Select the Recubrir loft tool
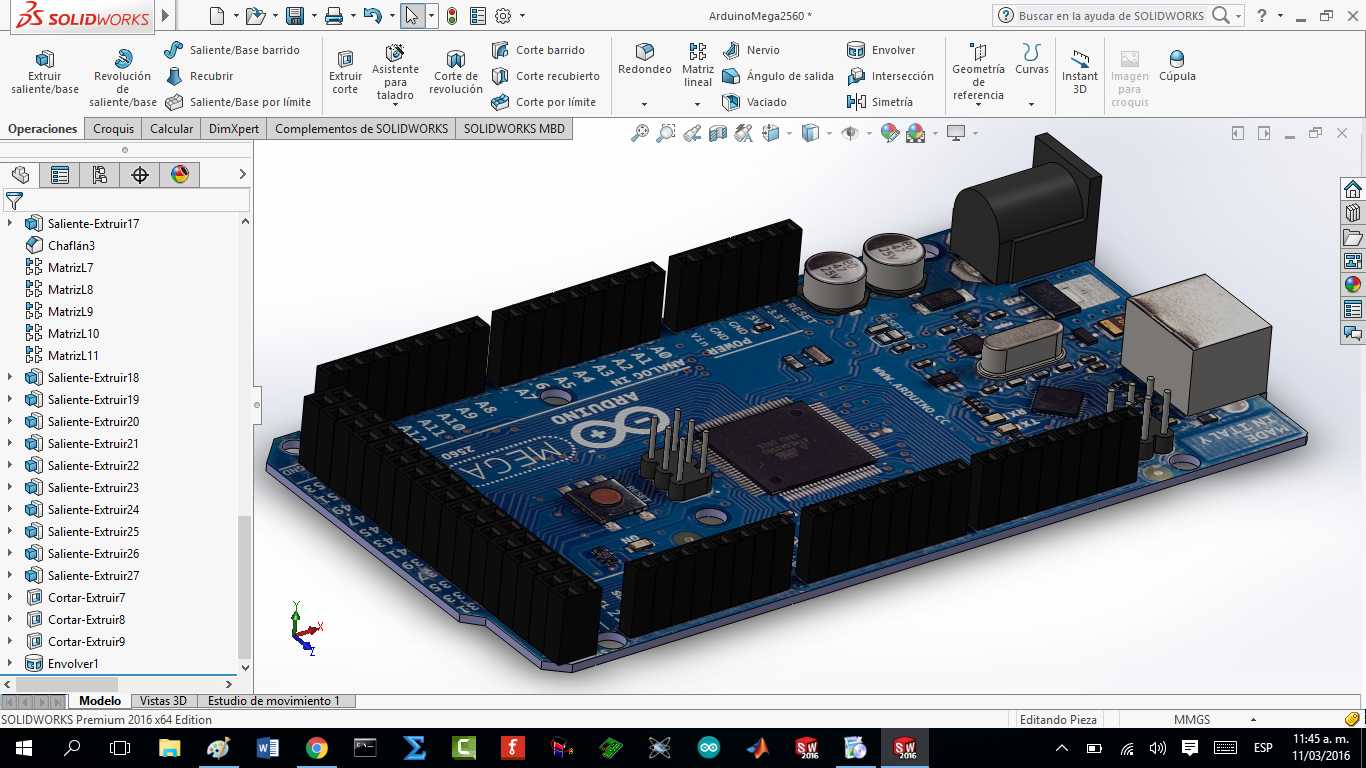This screenshot has width=1366, height=768. [199, 76]
